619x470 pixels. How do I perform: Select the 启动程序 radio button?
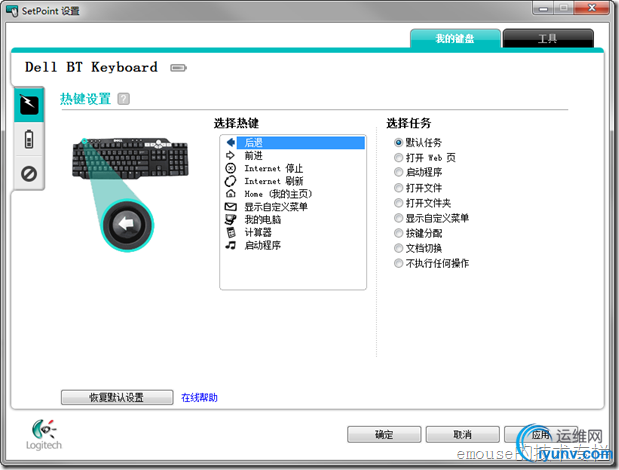[x=398, y=172]
